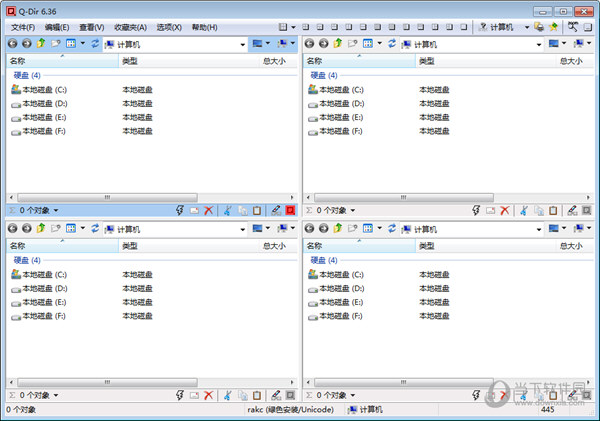600x421 pixels.
Task: Refresh the bottom-right pane
Action: click(392, 228)
